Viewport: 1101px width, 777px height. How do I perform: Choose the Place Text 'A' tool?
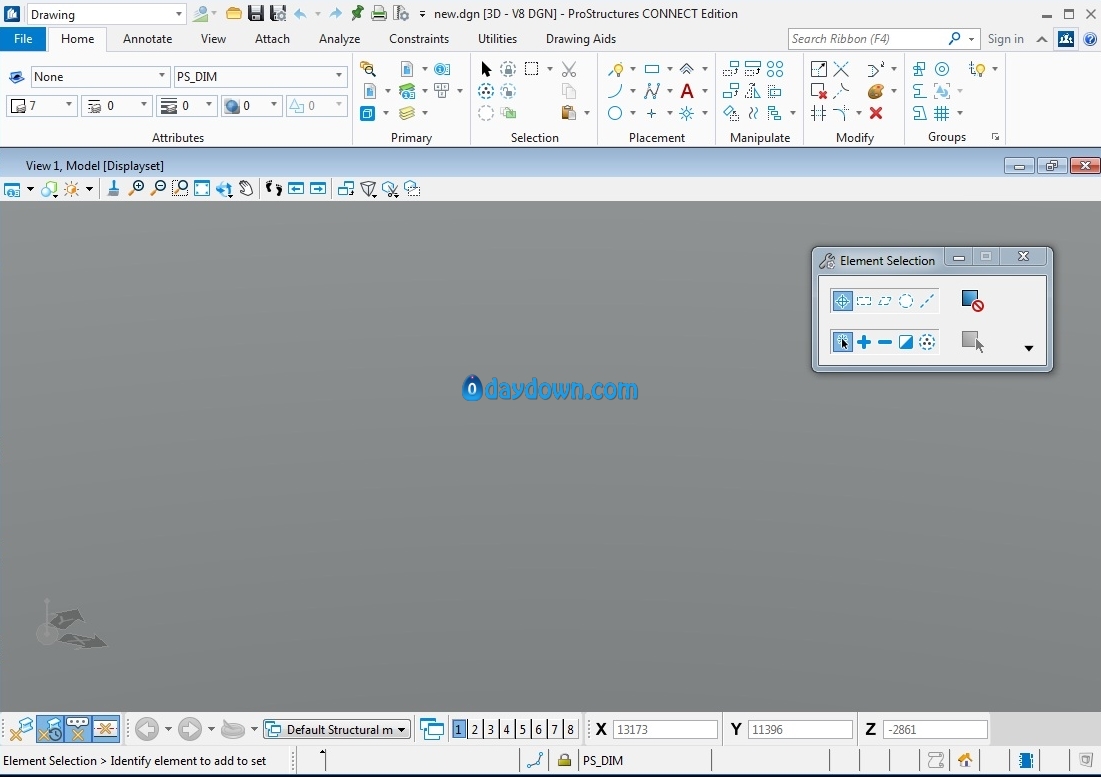tap(687, 91)
